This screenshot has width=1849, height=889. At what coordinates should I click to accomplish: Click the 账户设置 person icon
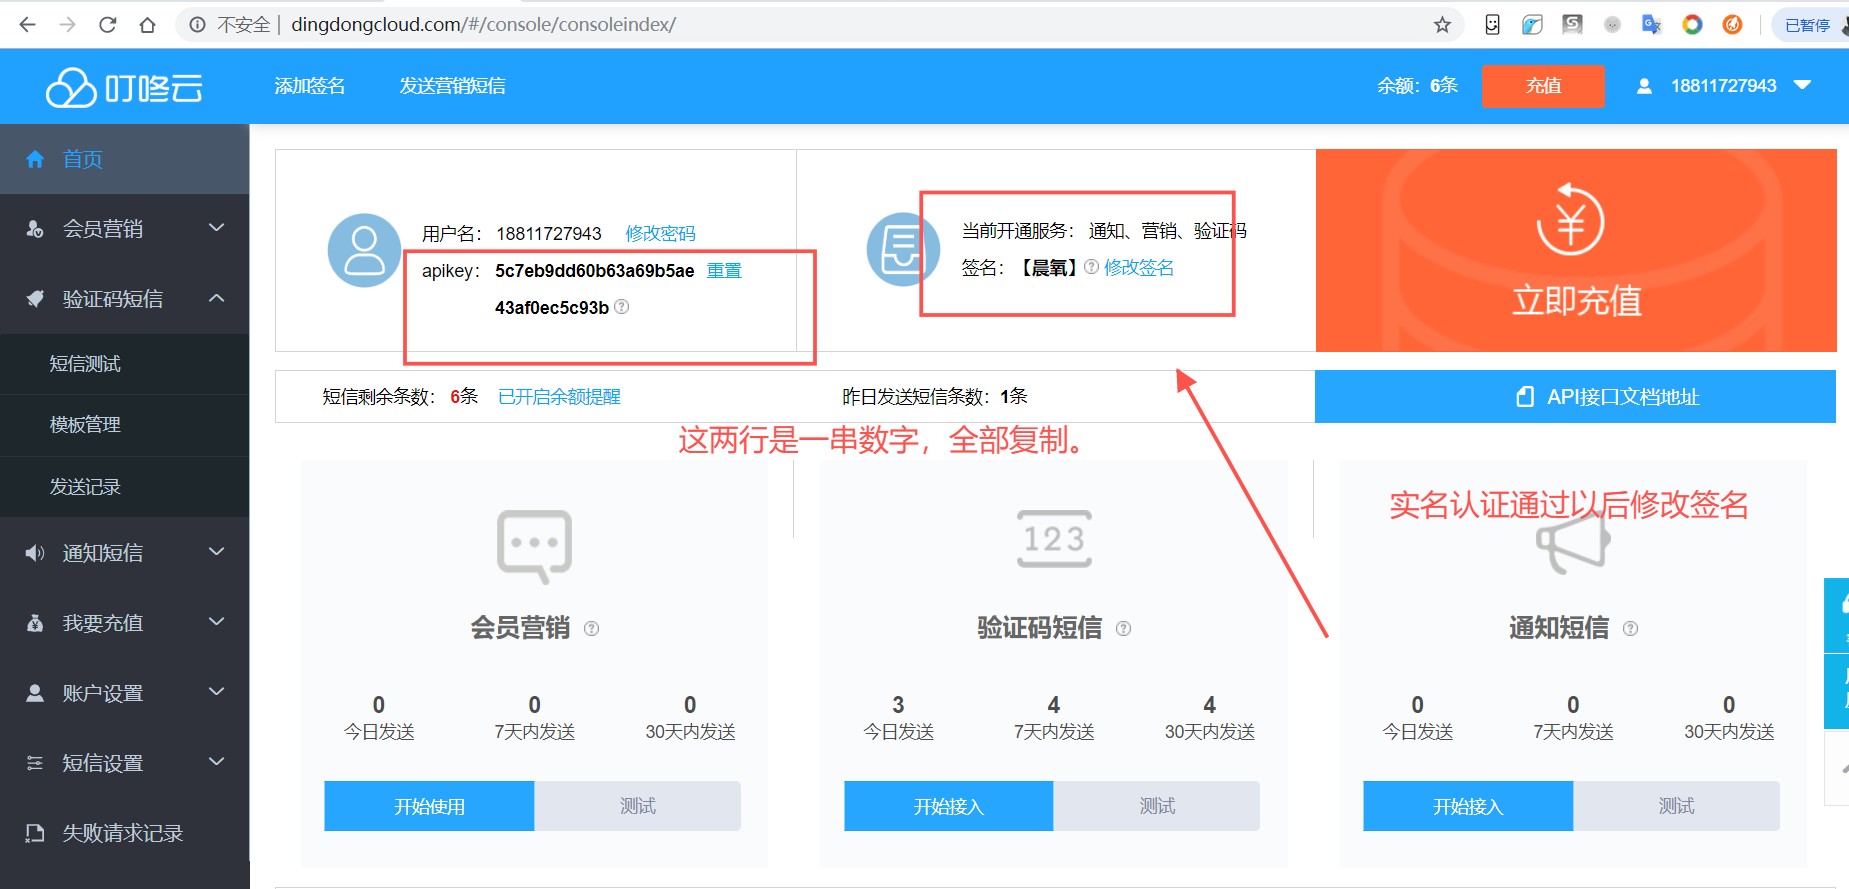(35, 693)
